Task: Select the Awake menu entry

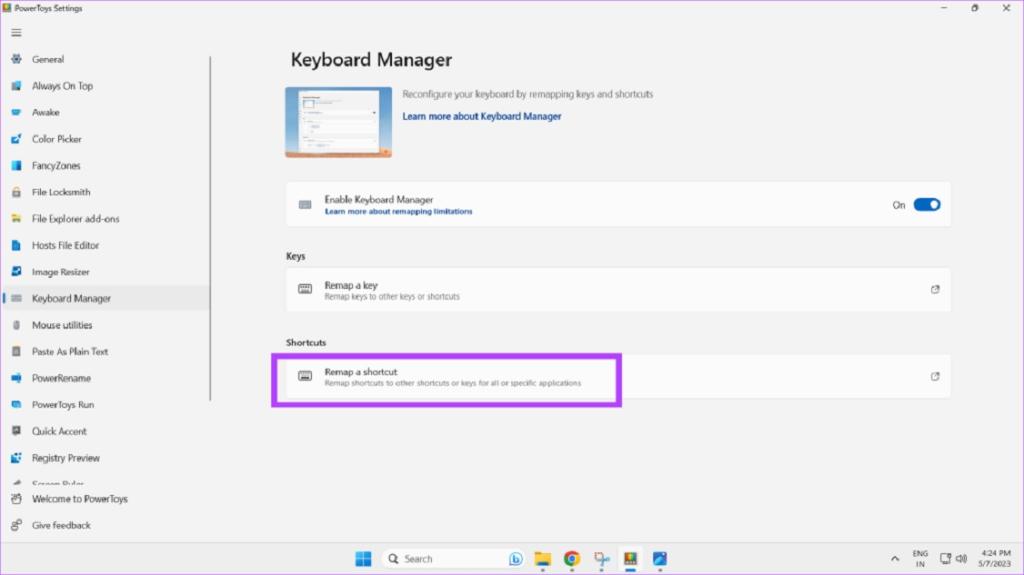Action: (x=106, y=112)
